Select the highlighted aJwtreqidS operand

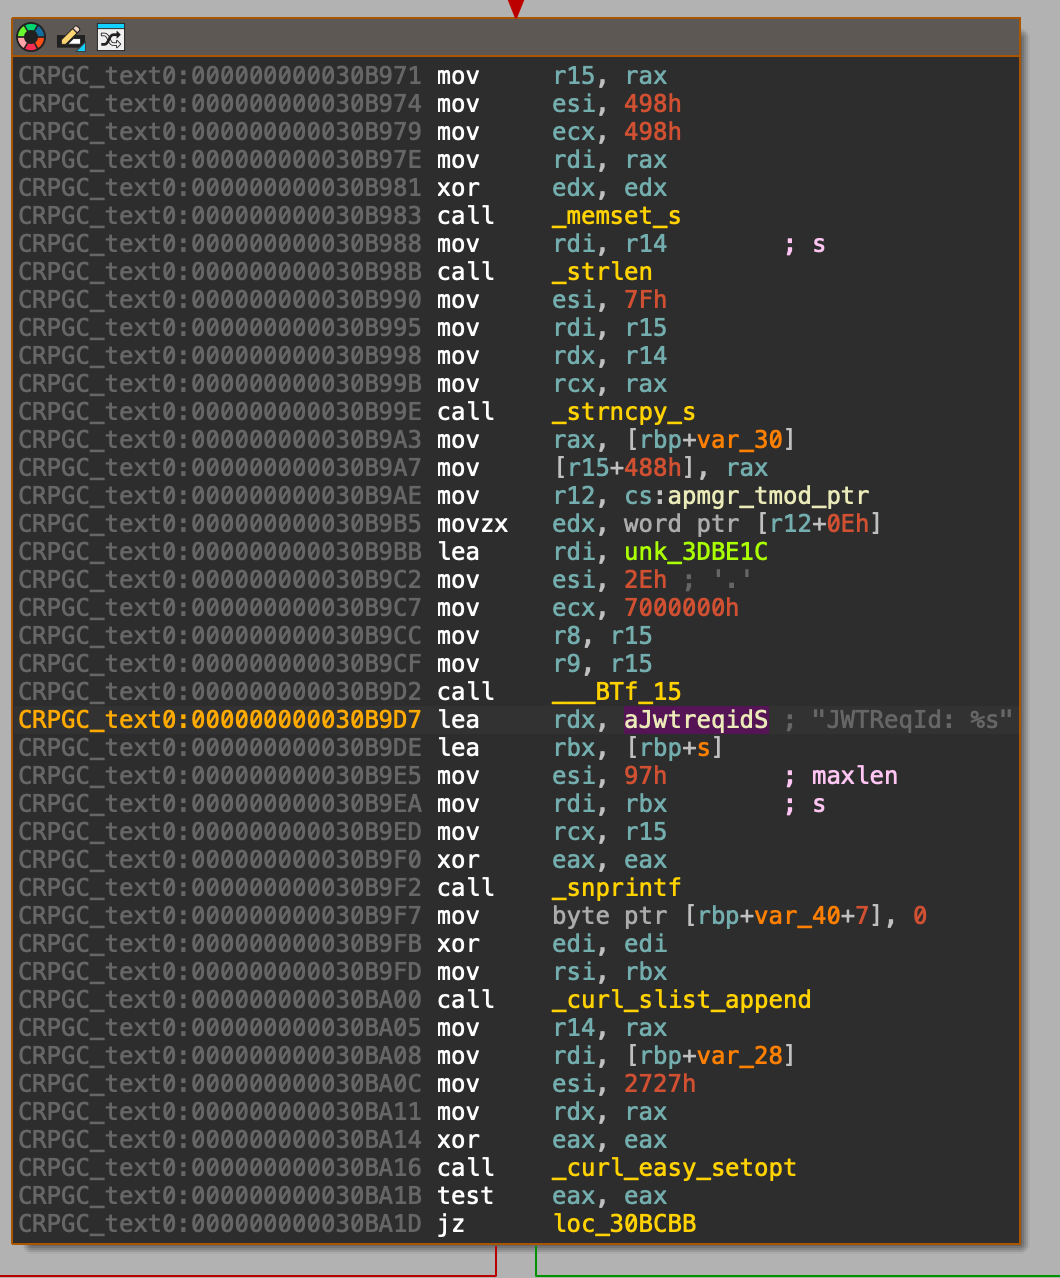tap(696, 720)
